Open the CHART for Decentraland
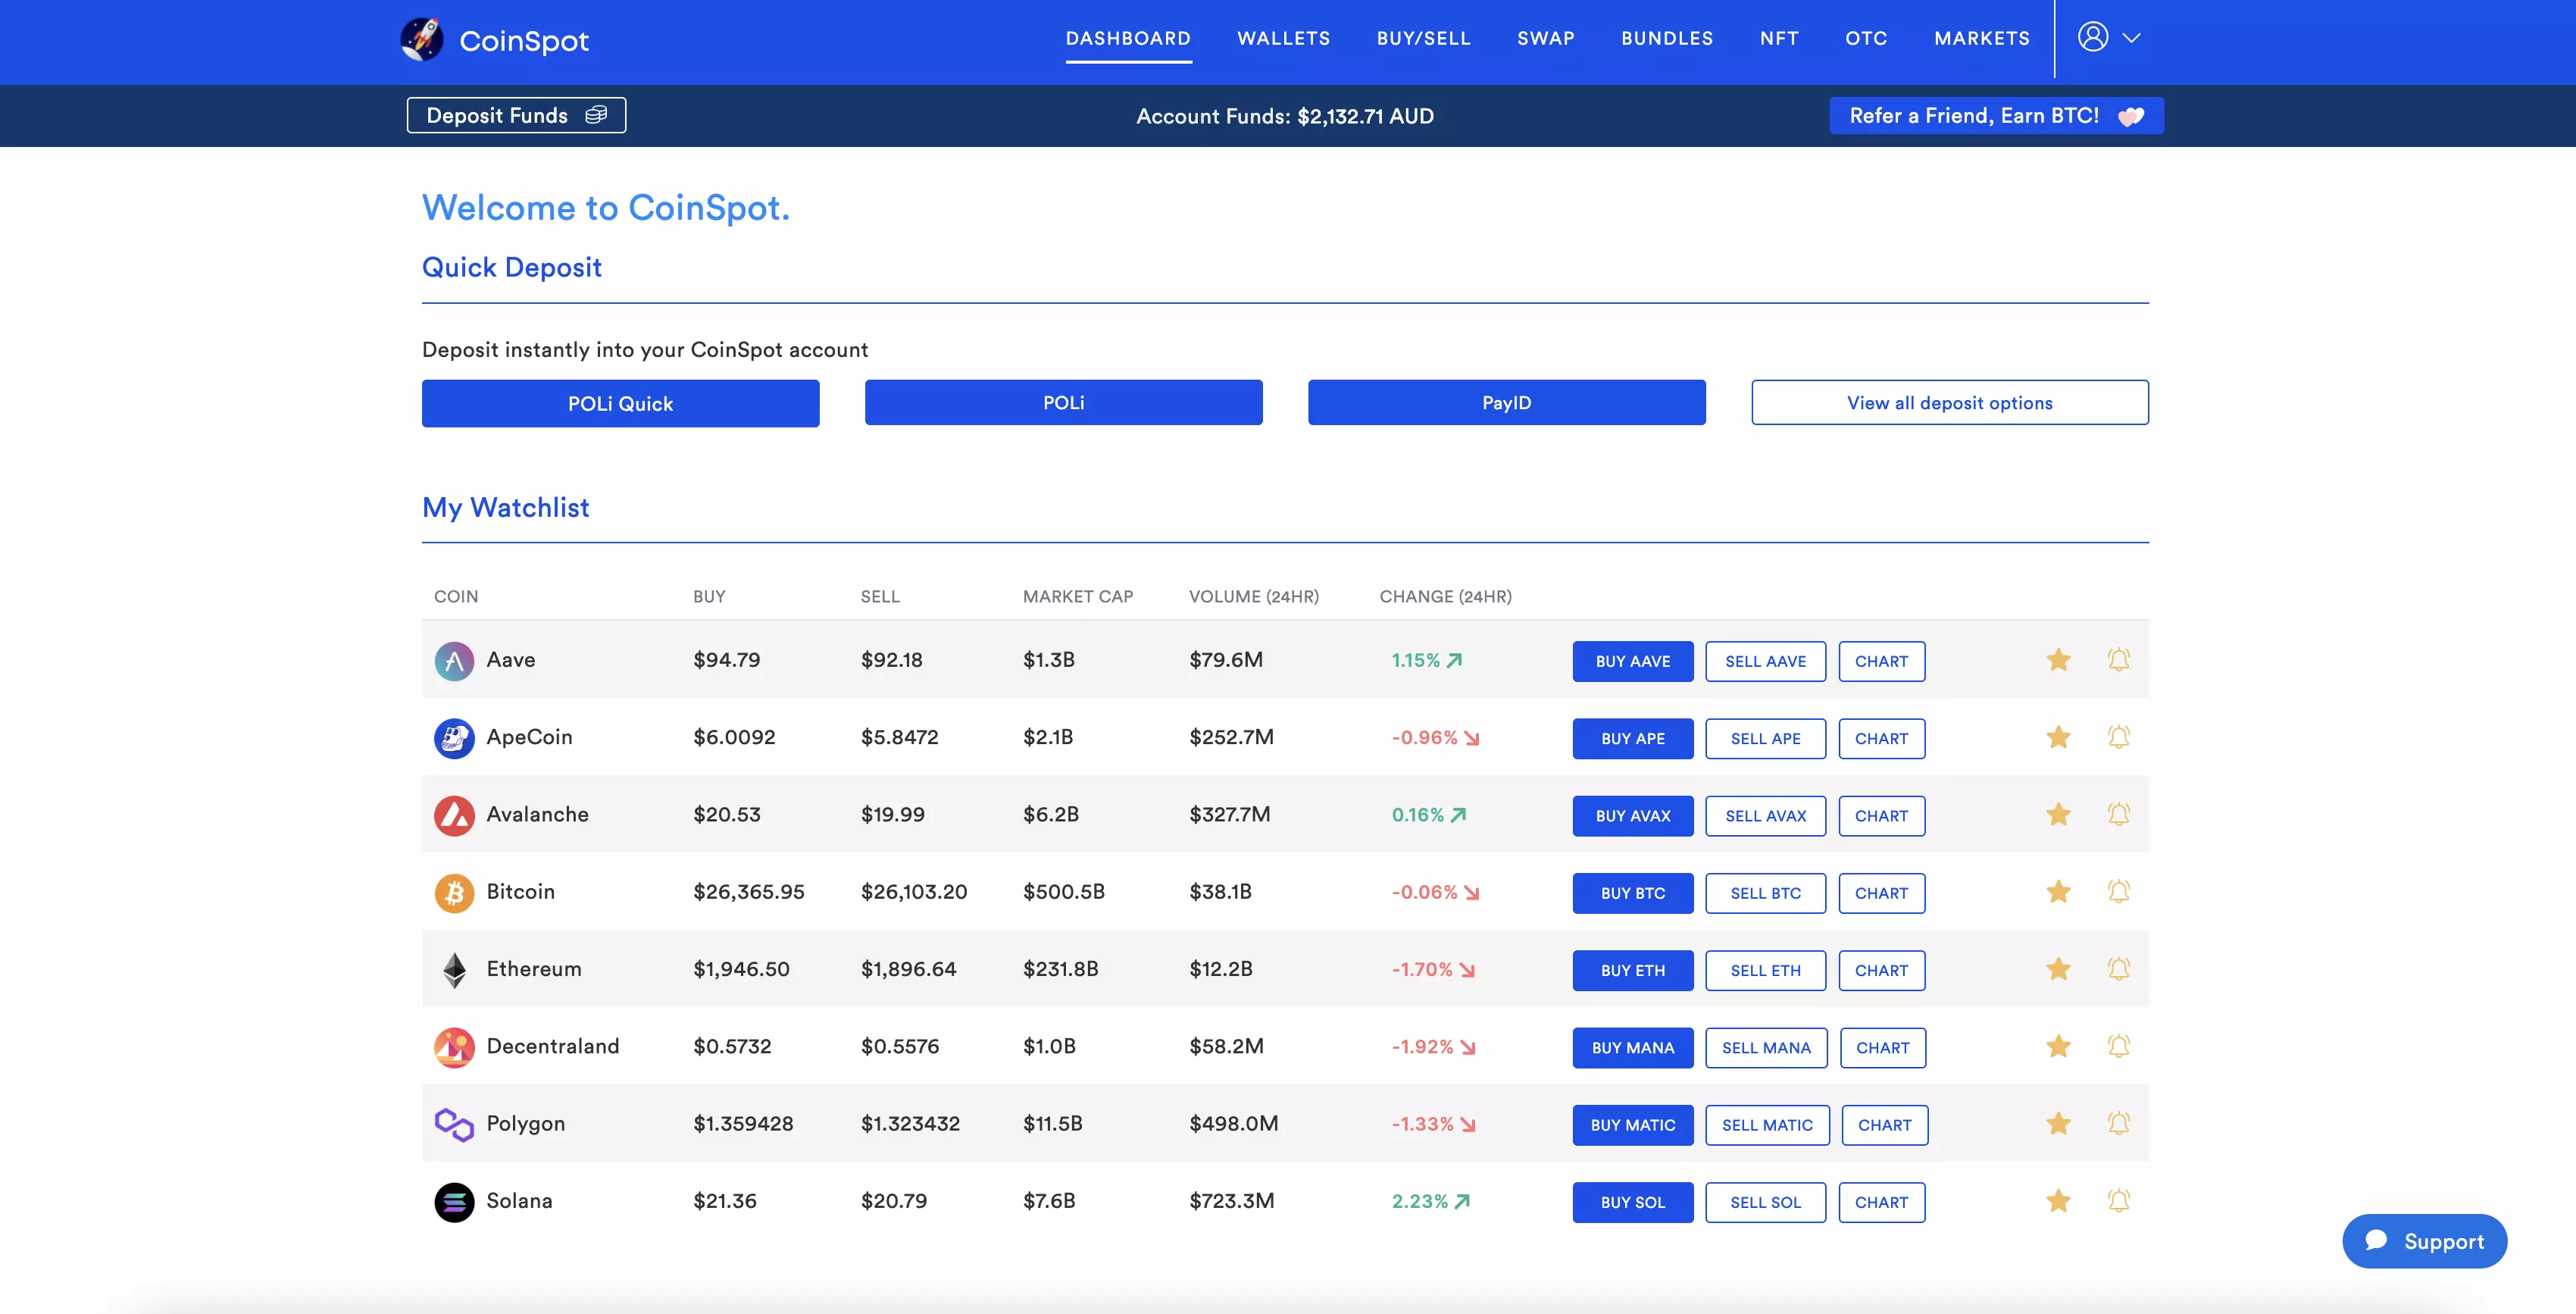 [x=1883, y=1047]
